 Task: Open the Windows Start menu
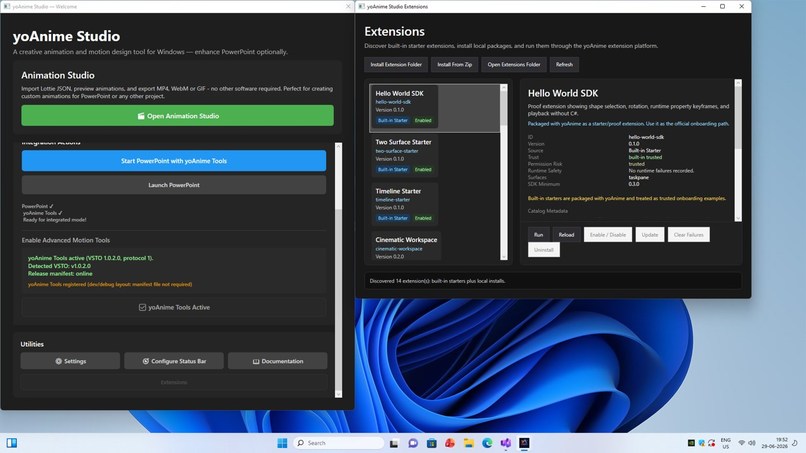(282, 443)
